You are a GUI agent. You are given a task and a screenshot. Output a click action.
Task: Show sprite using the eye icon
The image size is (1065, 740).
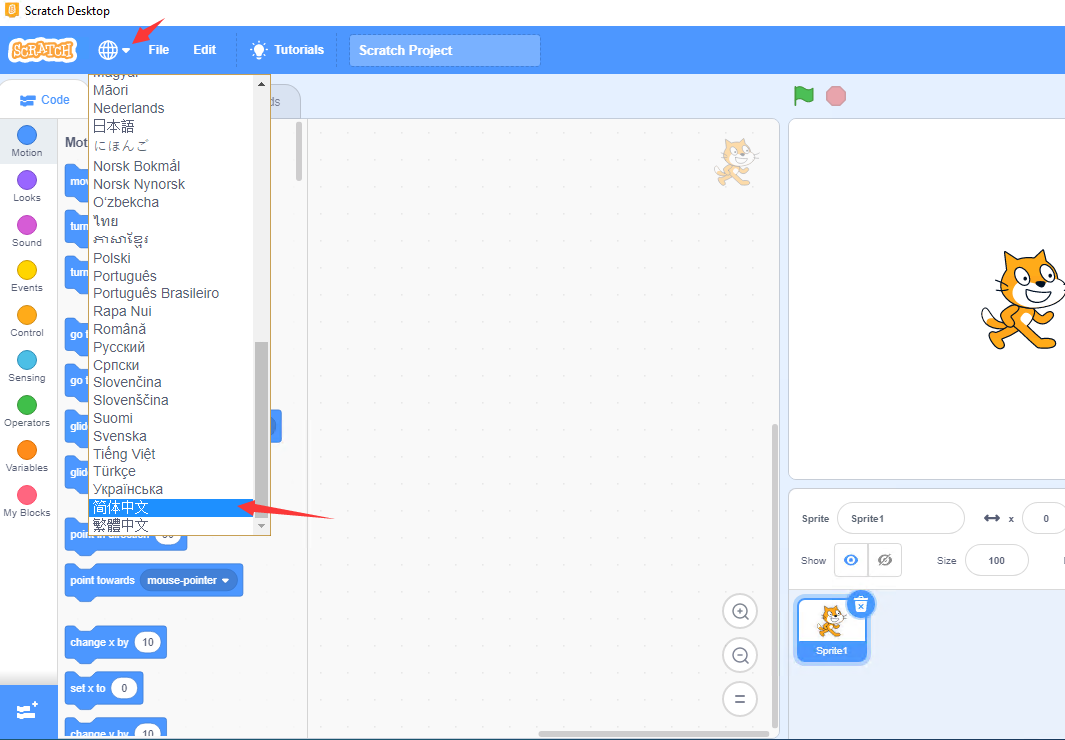tap(851, 561)
